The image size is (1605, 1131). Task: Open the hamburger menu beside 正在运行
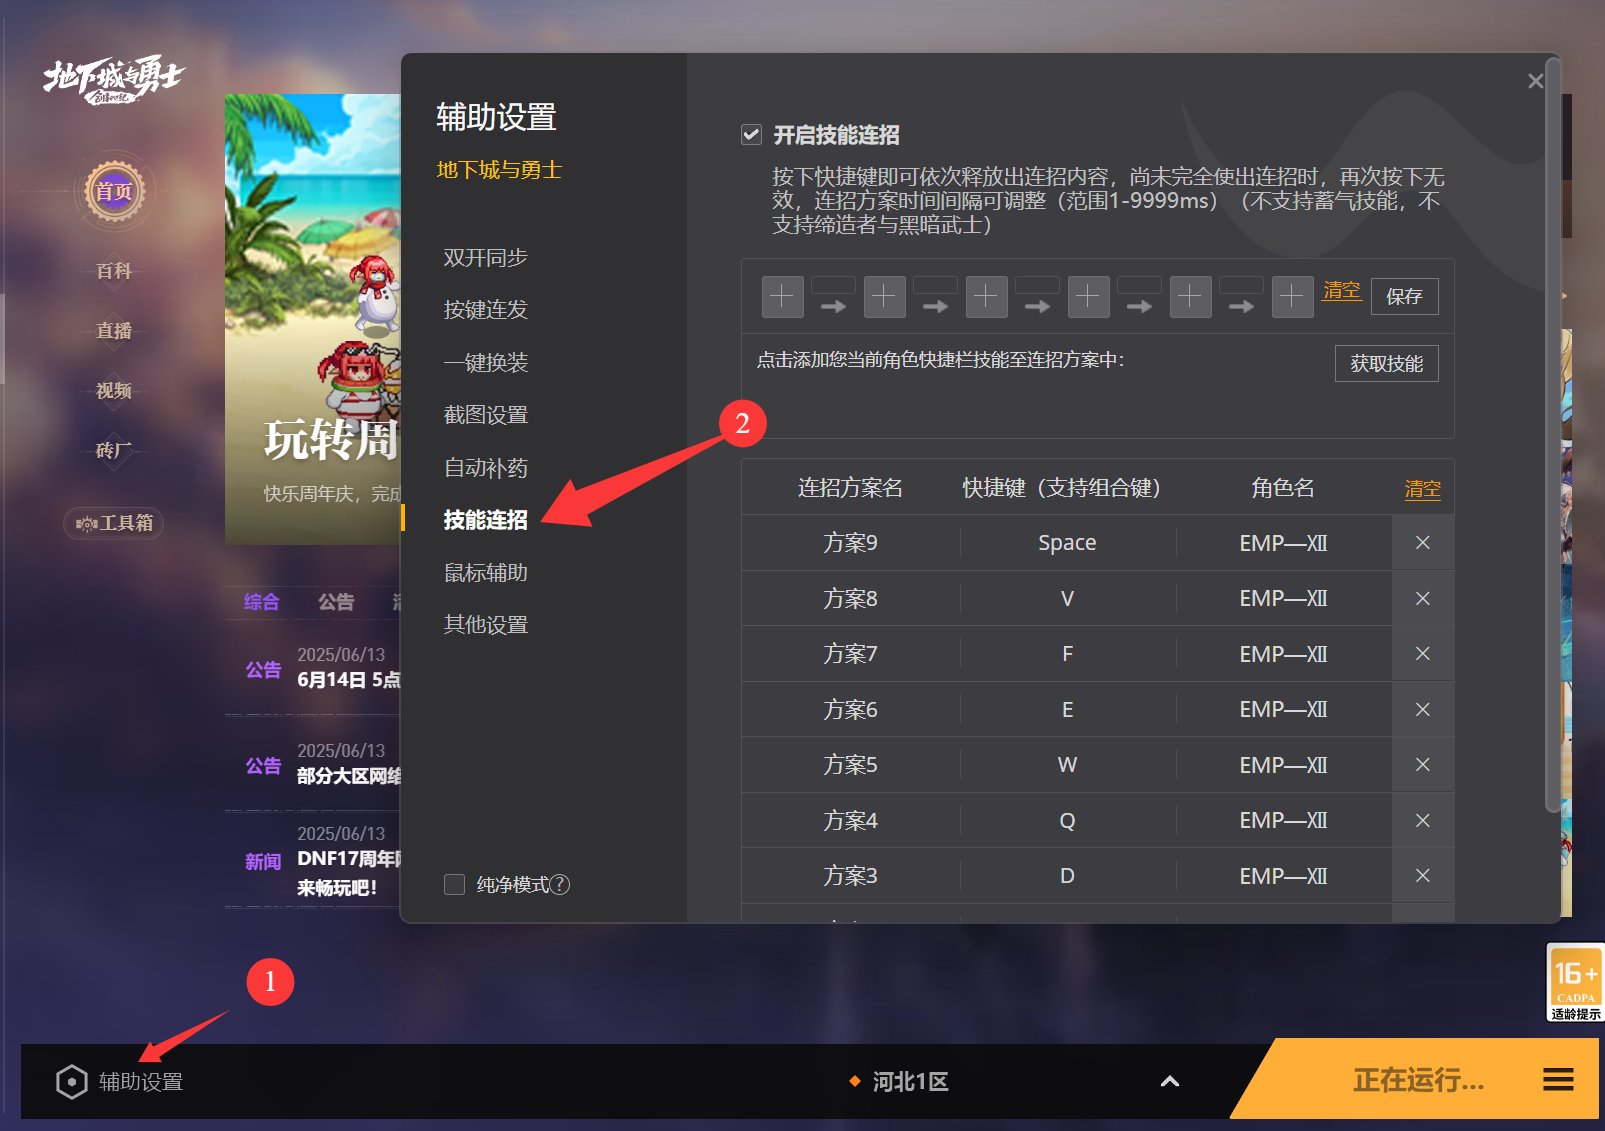[x=1558, y=1080]
